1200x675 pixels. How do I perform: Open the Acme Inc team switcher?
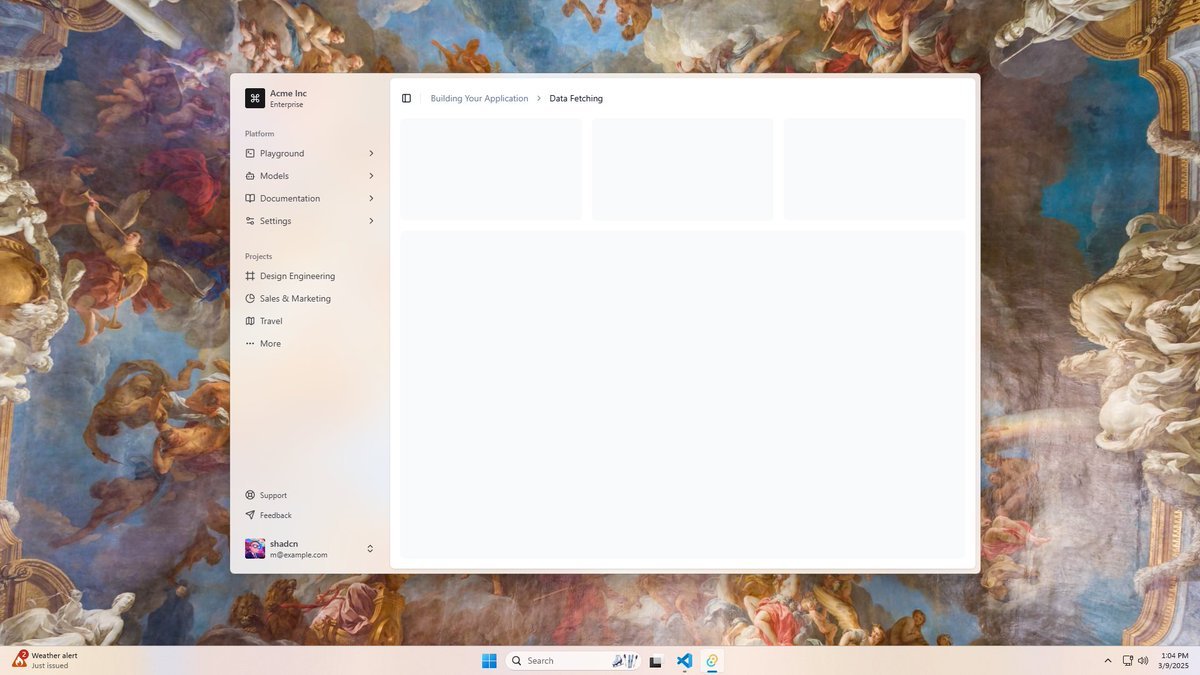[310, 98]
